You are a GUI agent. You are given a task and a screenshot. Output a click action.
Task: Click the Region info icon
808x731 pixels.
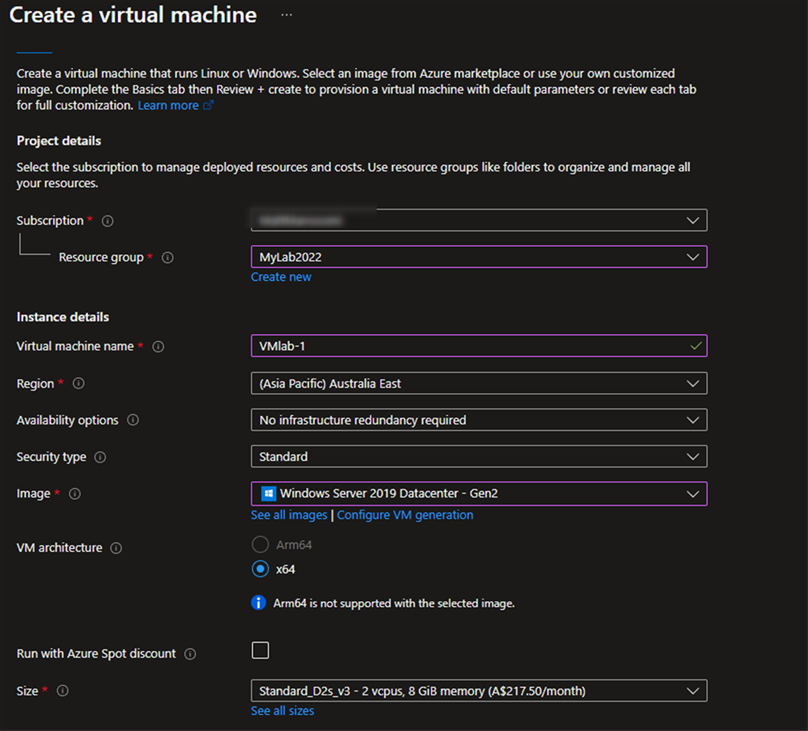[78, 383]
